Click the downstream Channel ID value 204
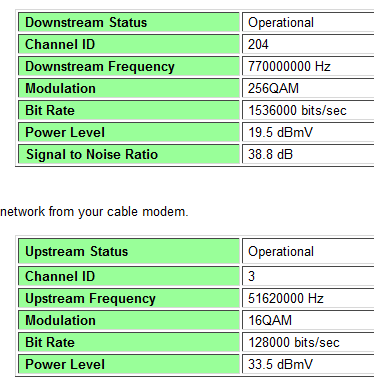The image size is (374, 390). [x=258, y=44]
